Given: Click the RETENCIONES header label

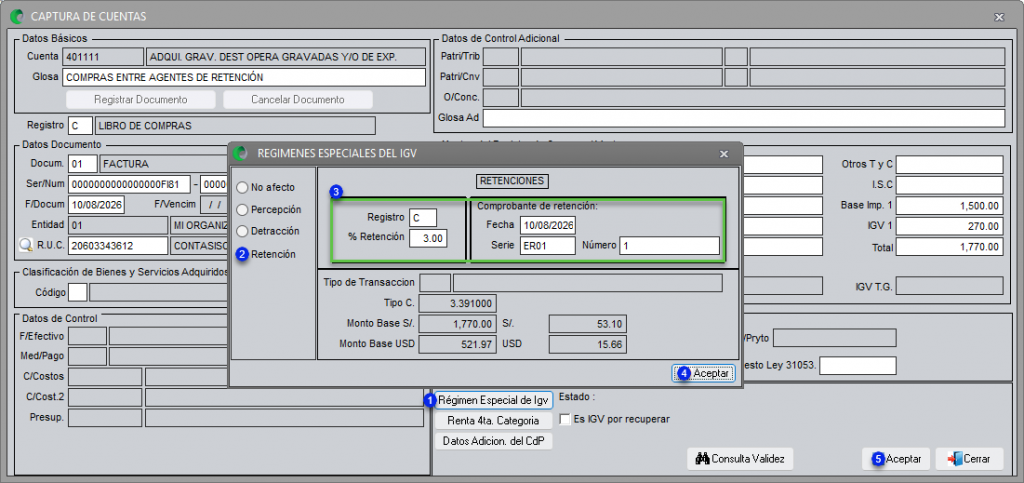Looking at the screenshot, I should click(x=513, y=180).
